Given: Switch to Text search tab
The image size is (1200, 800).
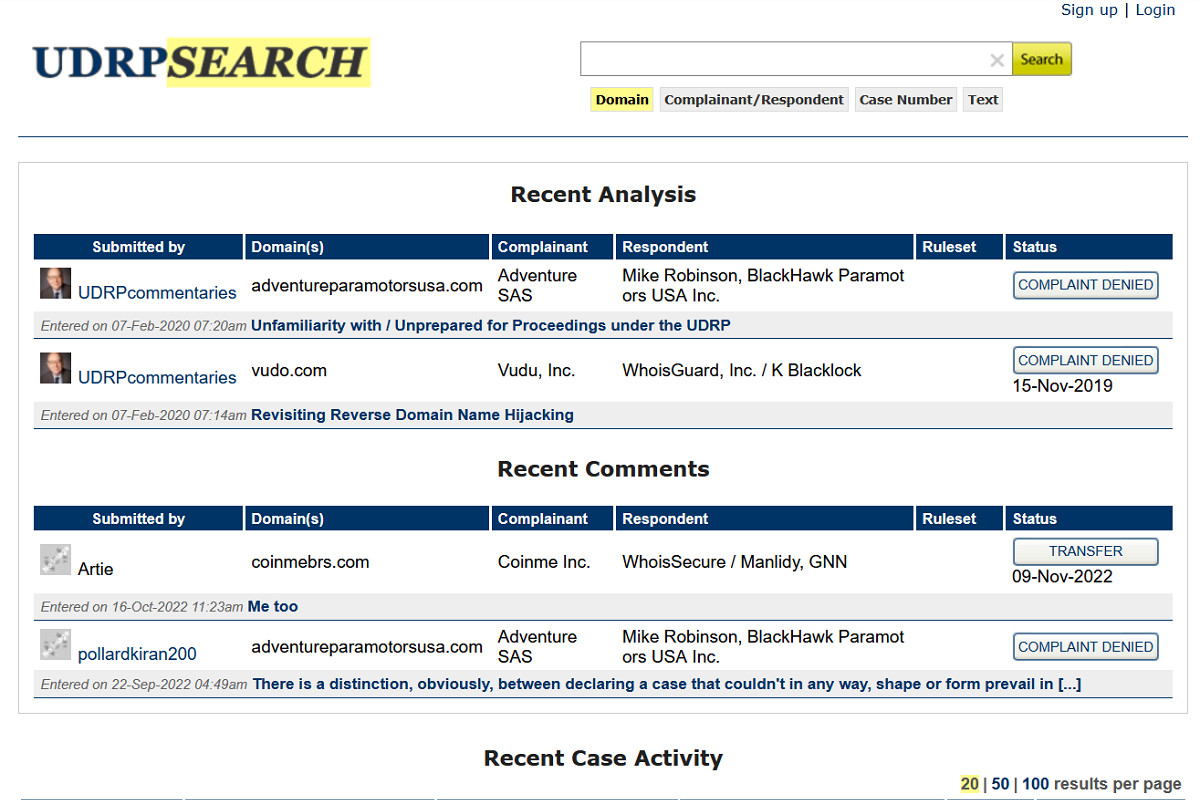Looking at the screenshot, I should (x=983, y=99).
